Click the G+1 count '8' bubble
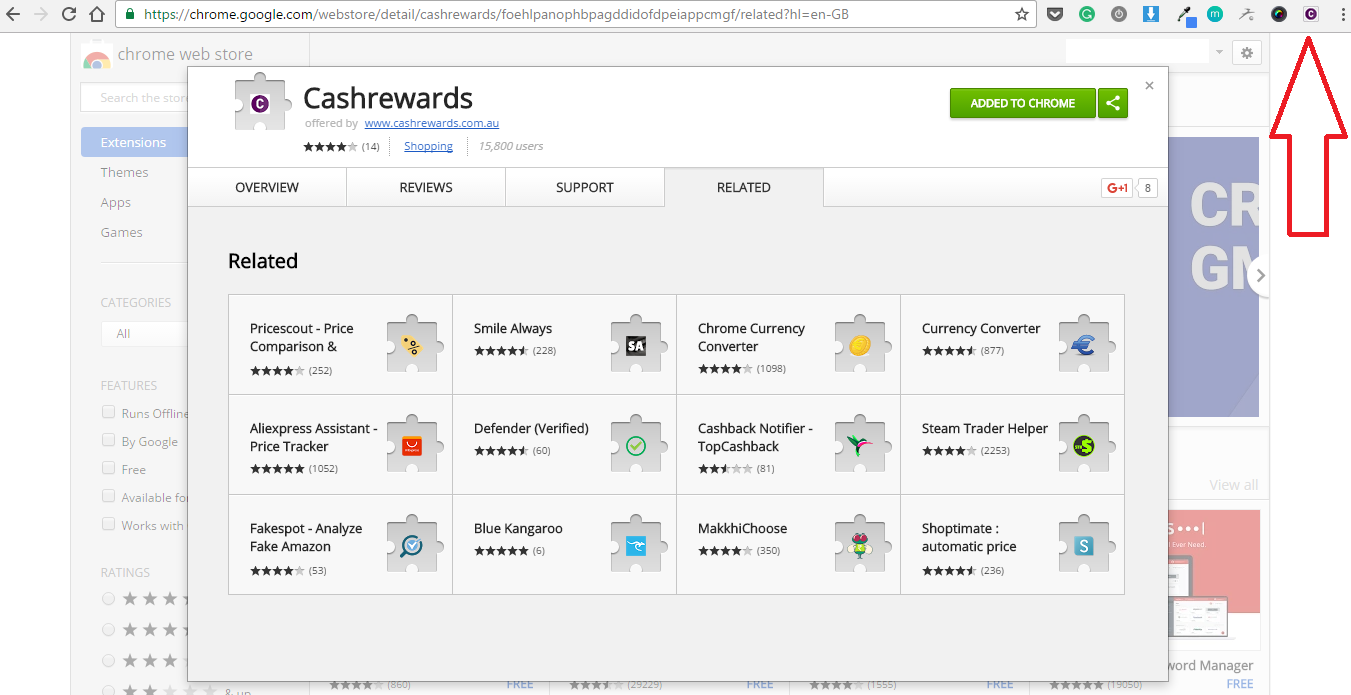 (1147, 188)
